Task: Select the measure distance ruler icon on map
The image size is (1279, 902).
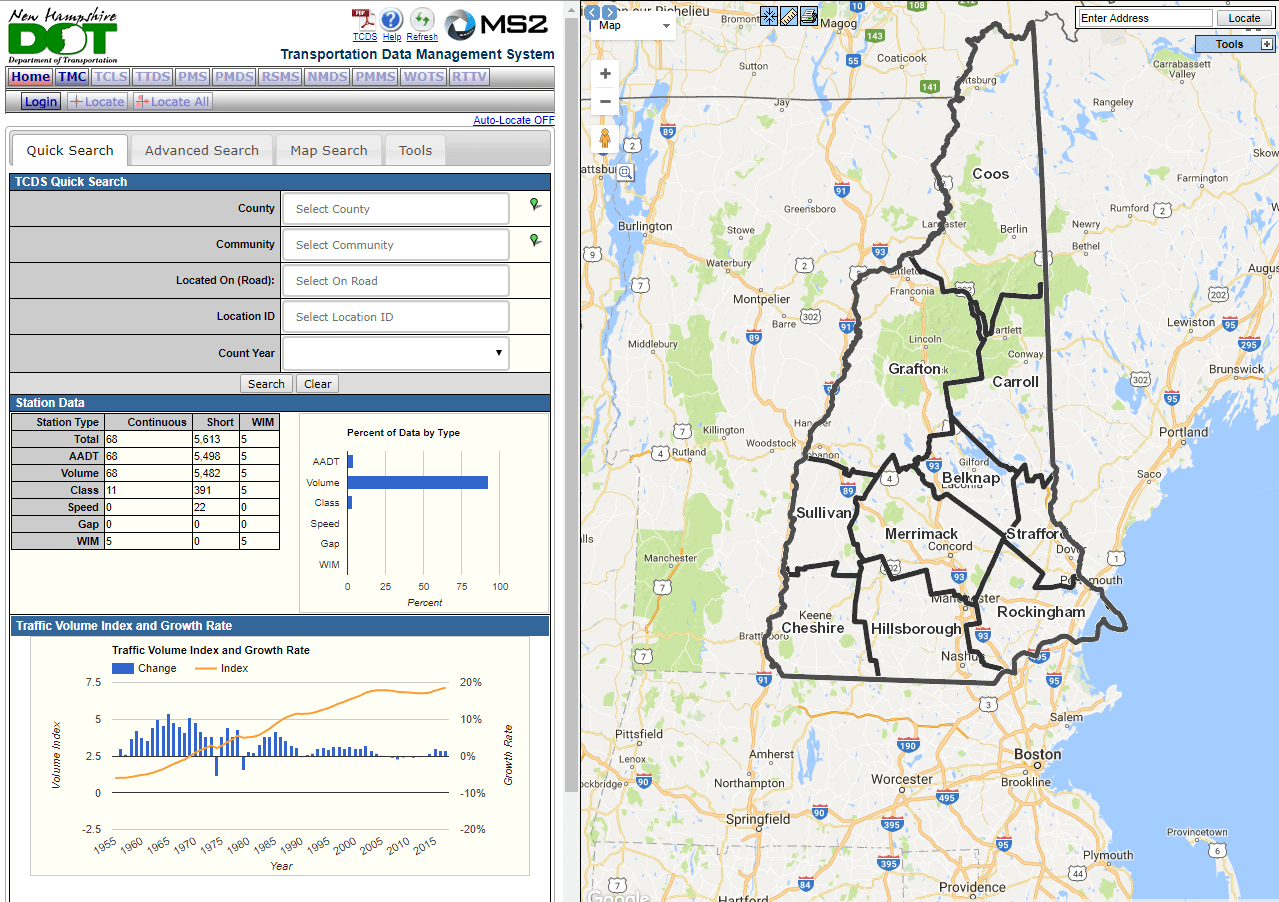Action: tap(788, 16)
